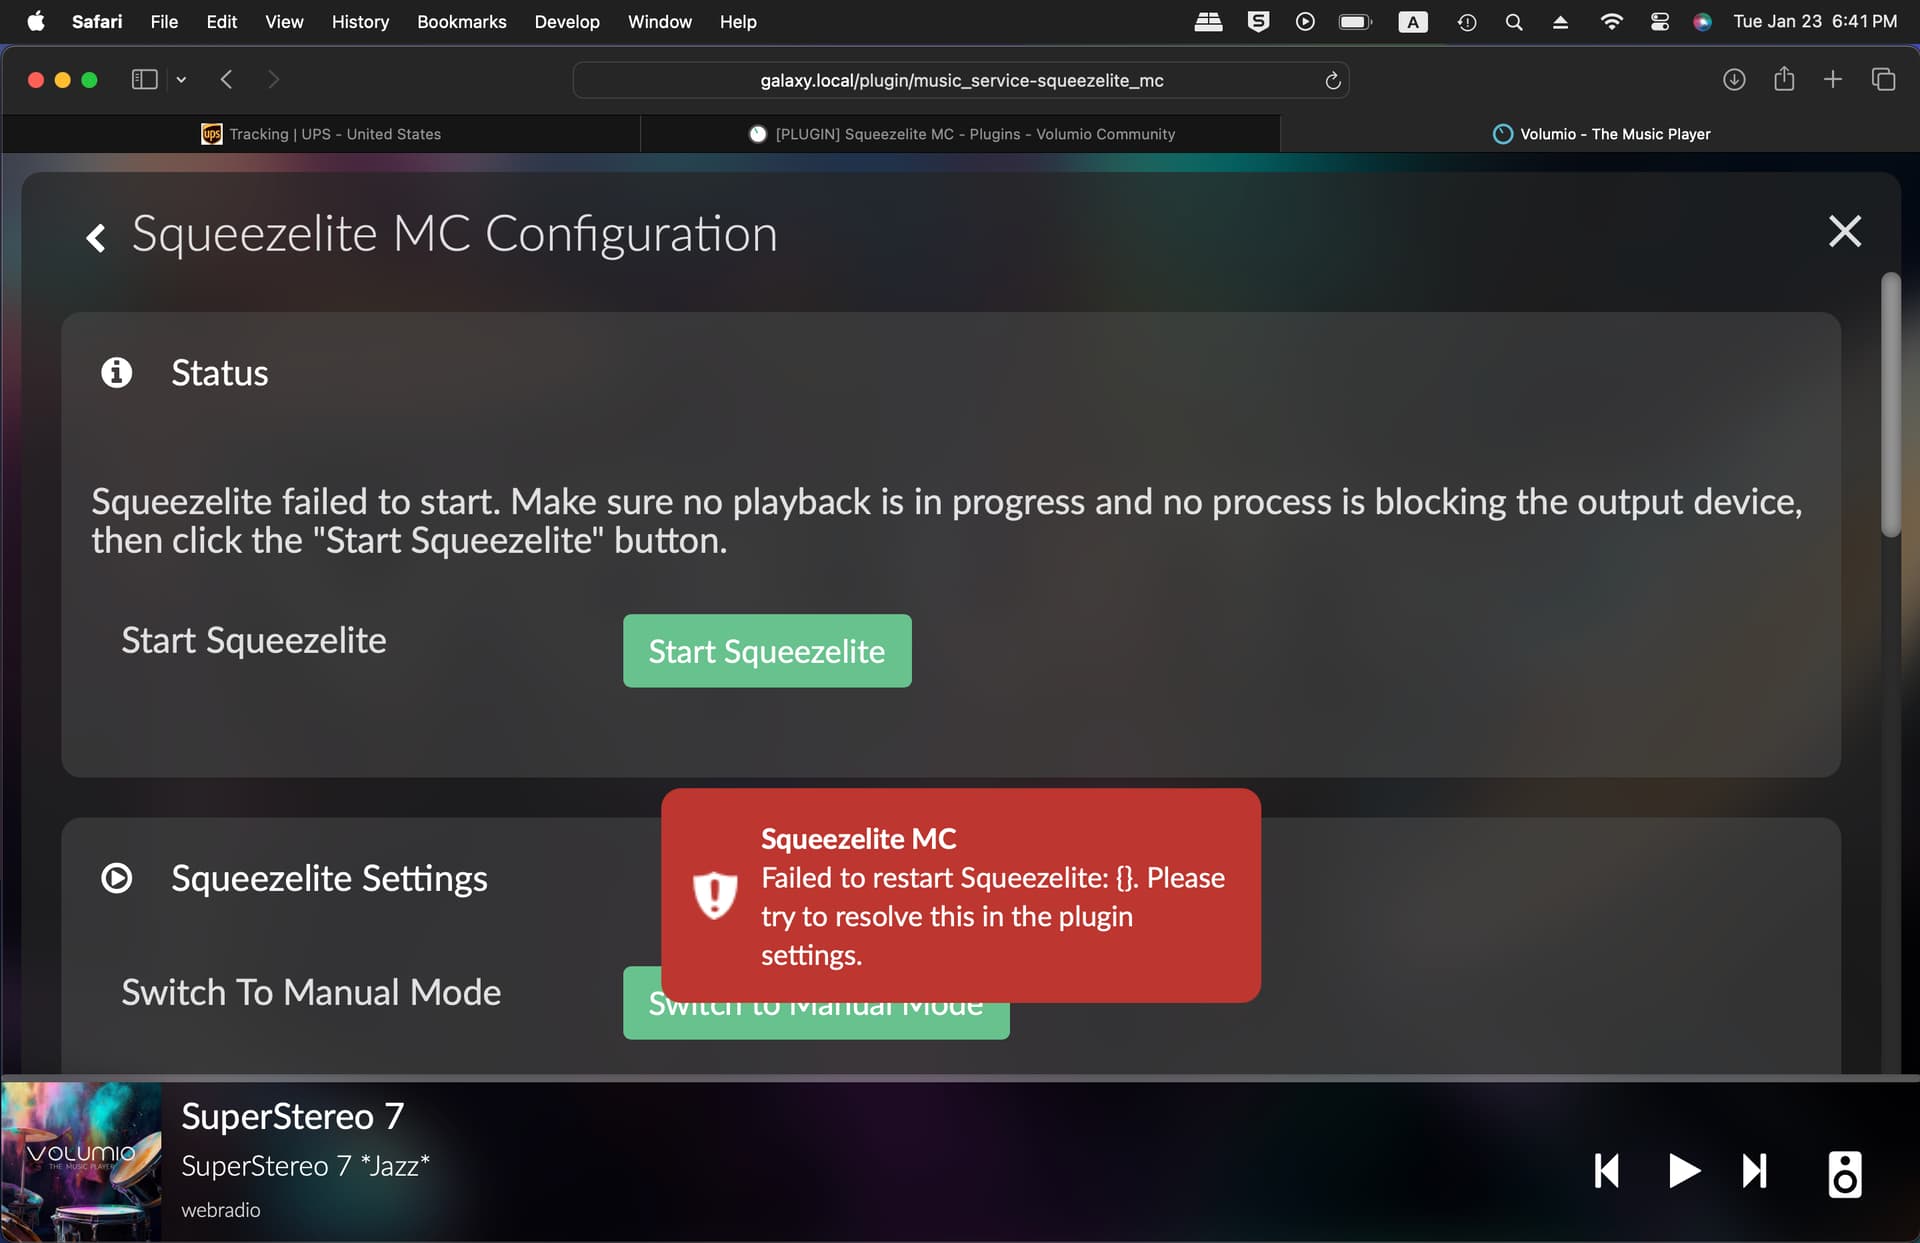Click the drive-stack menu bar icon
This screenshot has width=1920, height=1243.
(x=1208, y=21)
